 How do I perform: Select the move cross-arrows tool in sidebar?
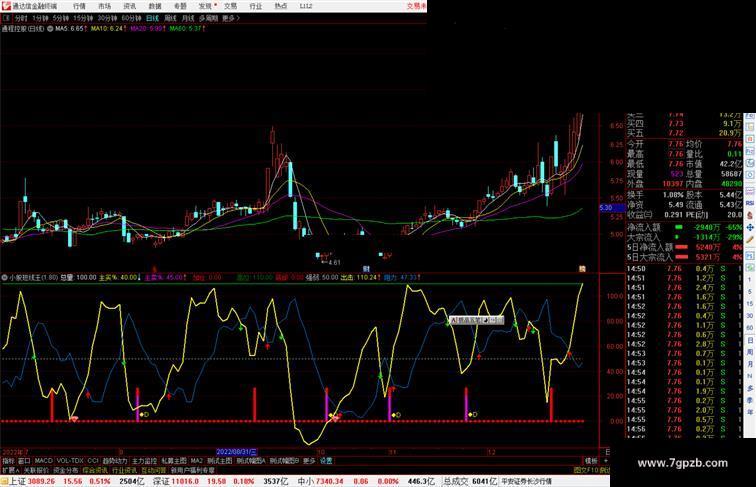tap(750, 227)
